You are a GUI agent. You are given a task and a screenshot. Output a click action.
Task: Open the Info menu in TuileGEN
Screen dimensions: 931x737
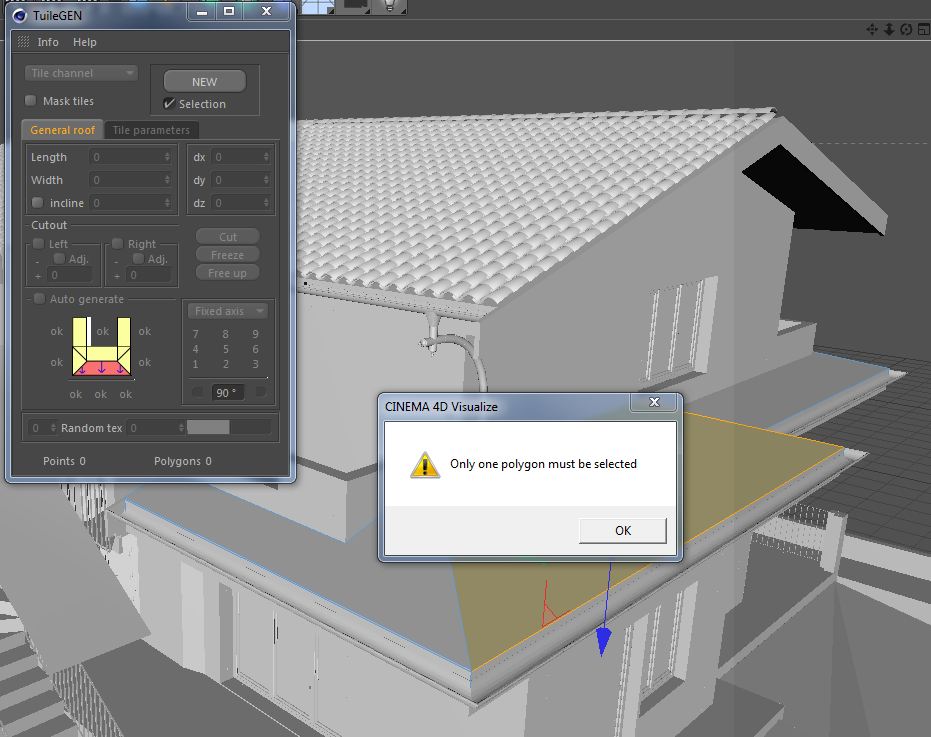pos(48,42)
